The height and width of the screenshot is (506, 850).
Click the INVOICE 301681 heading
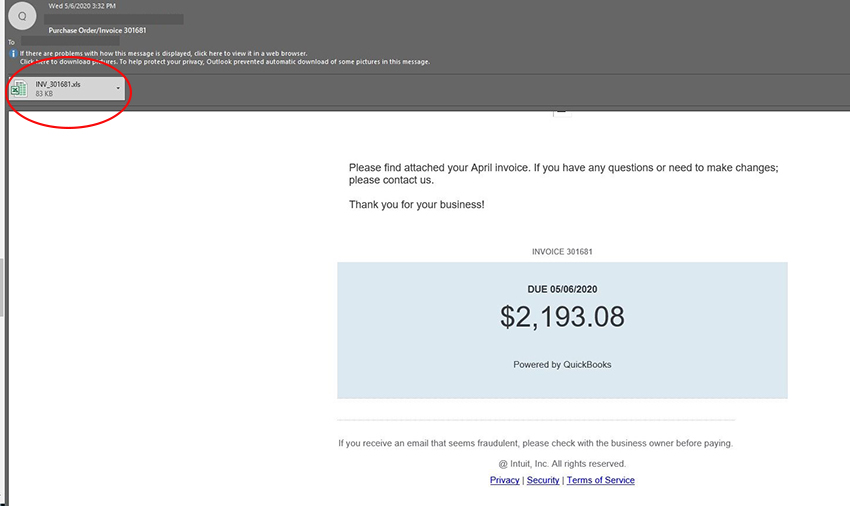pos(562,252)
